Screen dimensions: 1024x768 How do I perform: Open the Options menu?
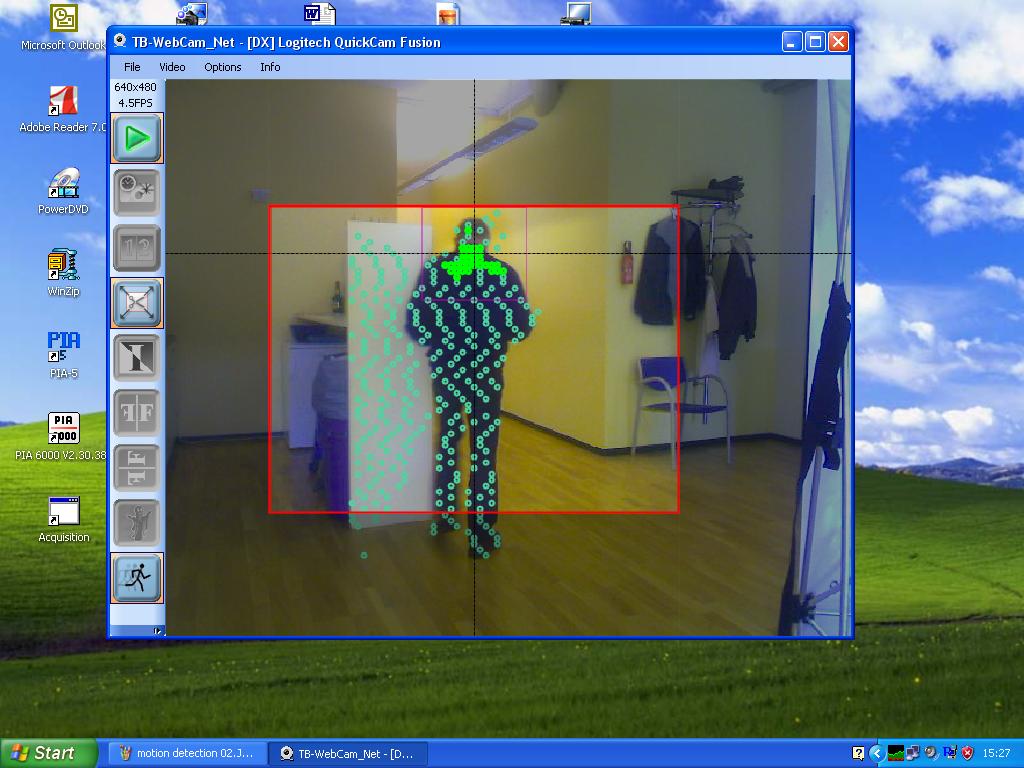pyautogui.click(x=223, y=67)
